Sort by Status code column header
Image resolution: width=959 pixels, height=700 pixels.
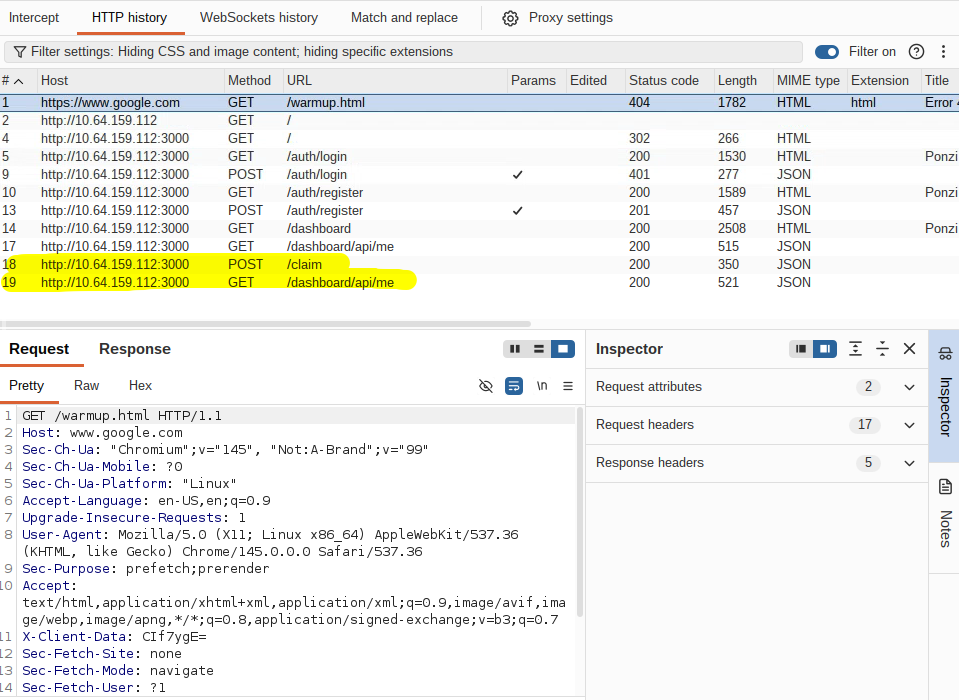coord(670,81)
